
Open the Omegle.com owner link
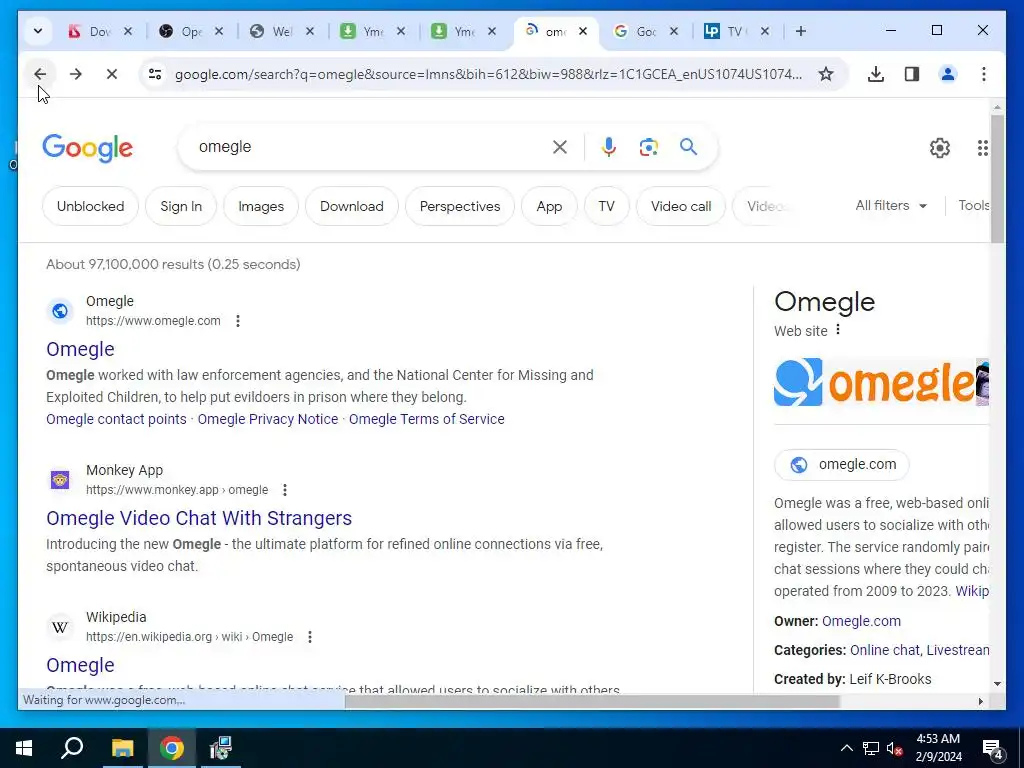click(861, 621)
